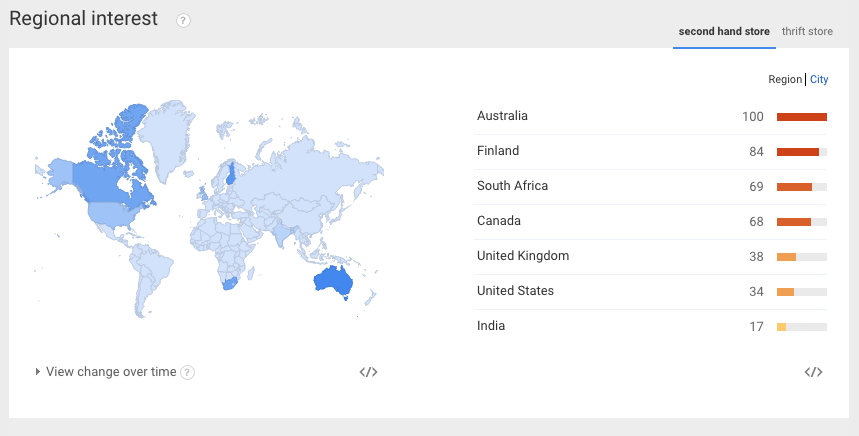The width and height of the screenshot is (859, 436).
Task: Click Australia on the world map
Action: [x=332, y=282]
